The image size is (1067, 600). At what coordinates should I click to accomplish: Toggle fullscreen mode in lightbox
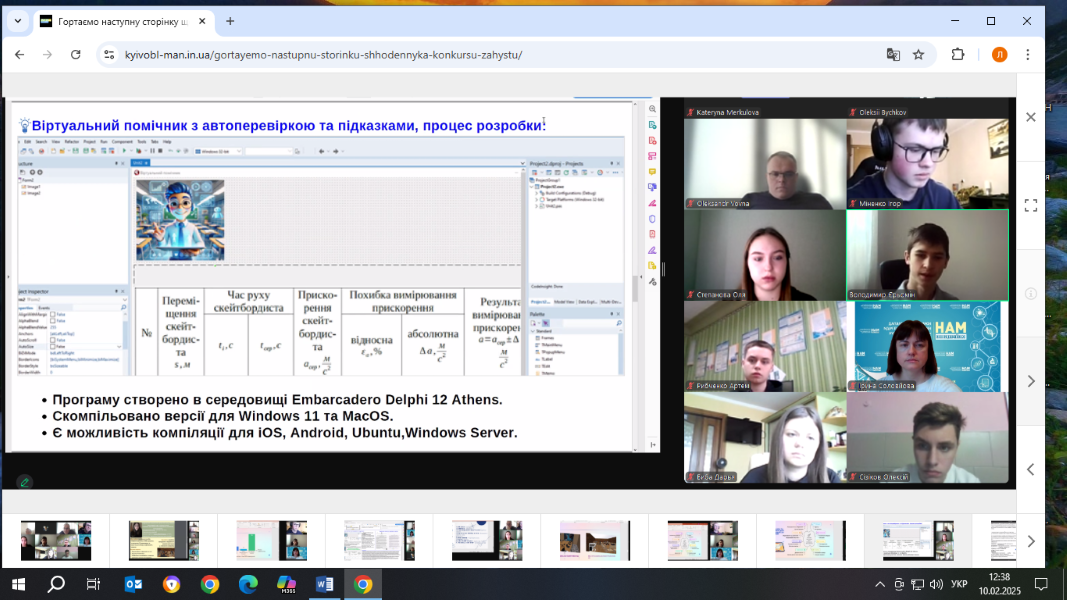pos(1031,205)
